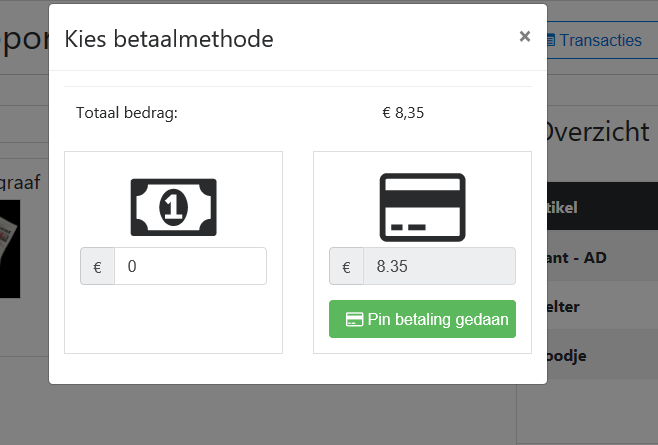Click the pin amount field showing 8.35
The height and width of the screenshot is (445, 658).
439,266
